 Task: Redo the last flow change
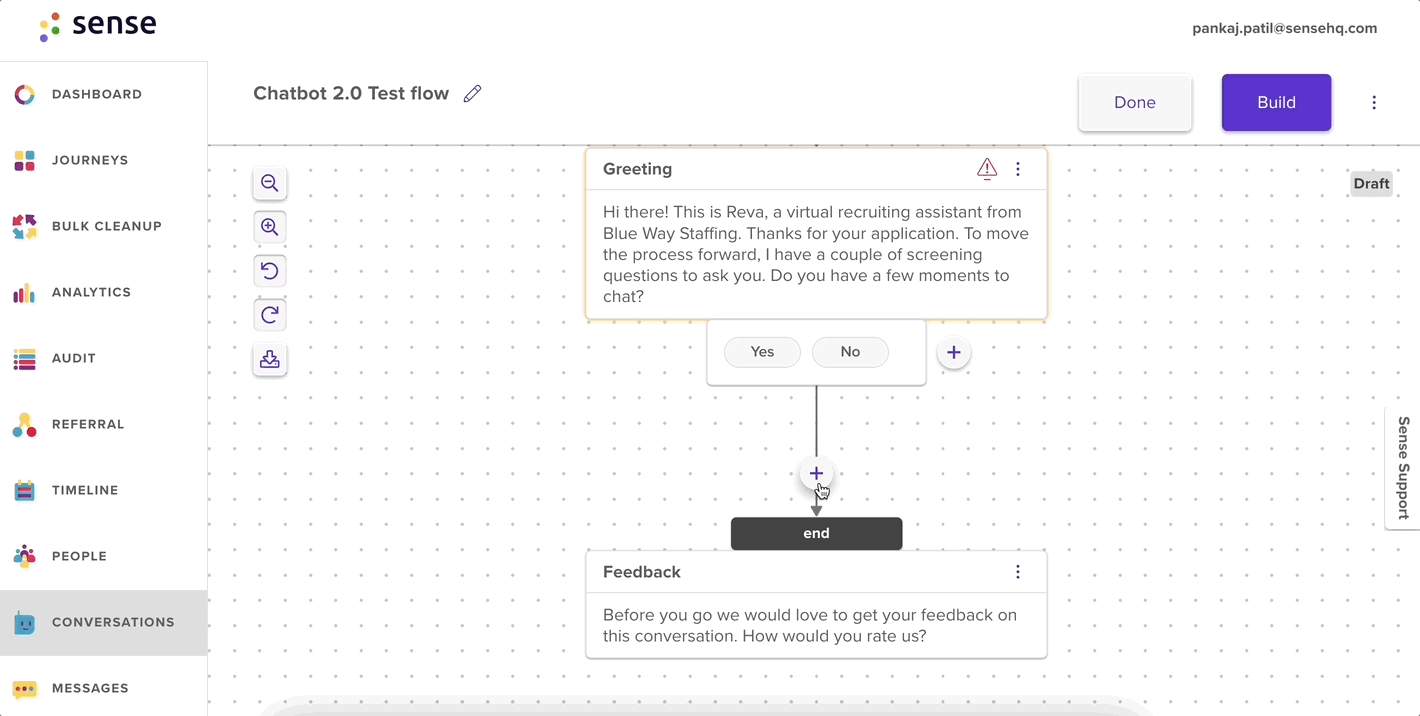pos(270,315)
